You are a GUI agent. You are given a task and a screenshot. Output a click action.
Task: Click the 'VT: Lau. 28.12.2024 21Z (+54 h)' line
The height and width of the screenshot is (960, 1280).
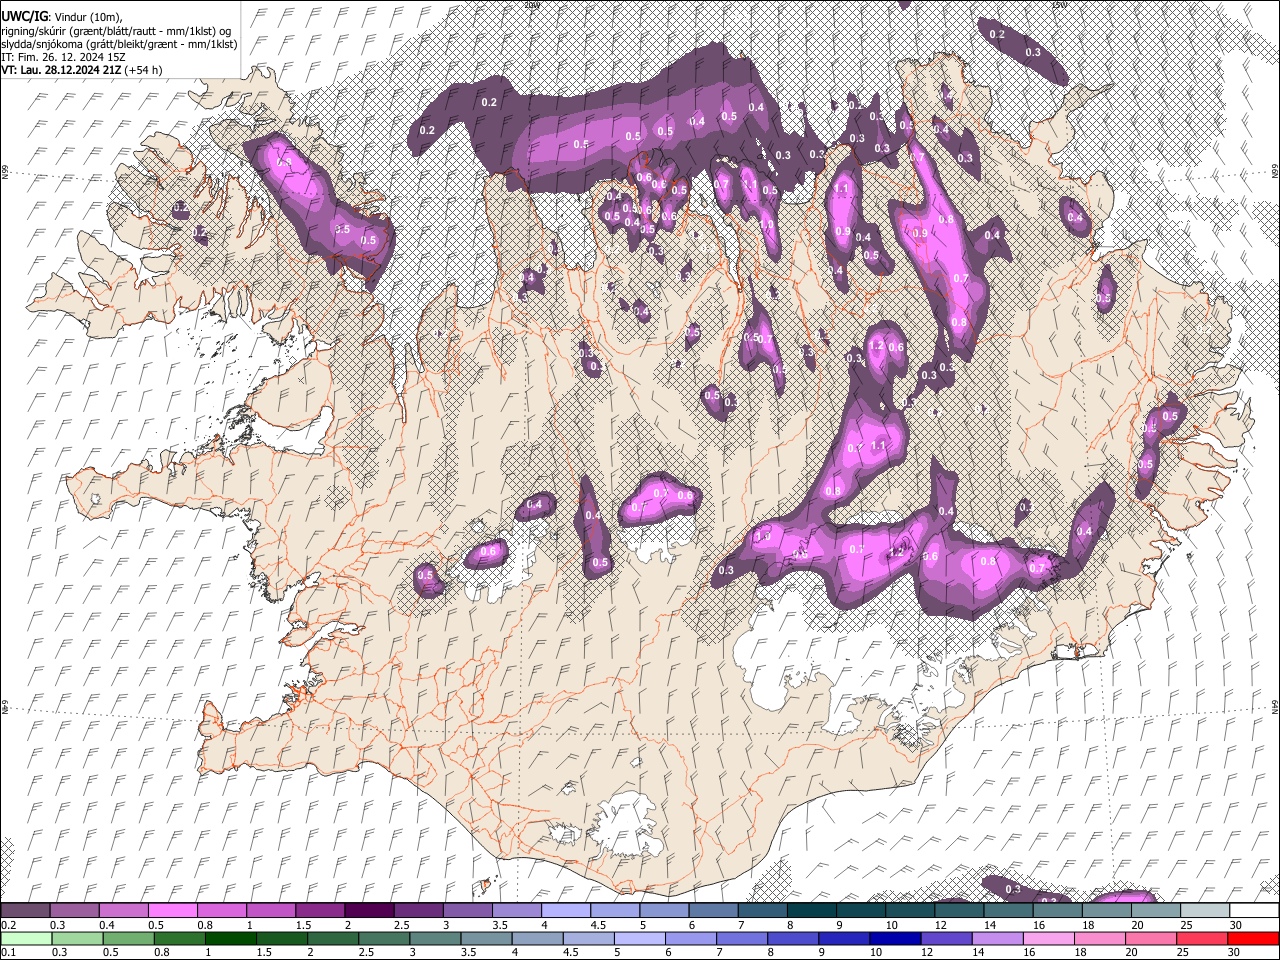pos(82,70)
